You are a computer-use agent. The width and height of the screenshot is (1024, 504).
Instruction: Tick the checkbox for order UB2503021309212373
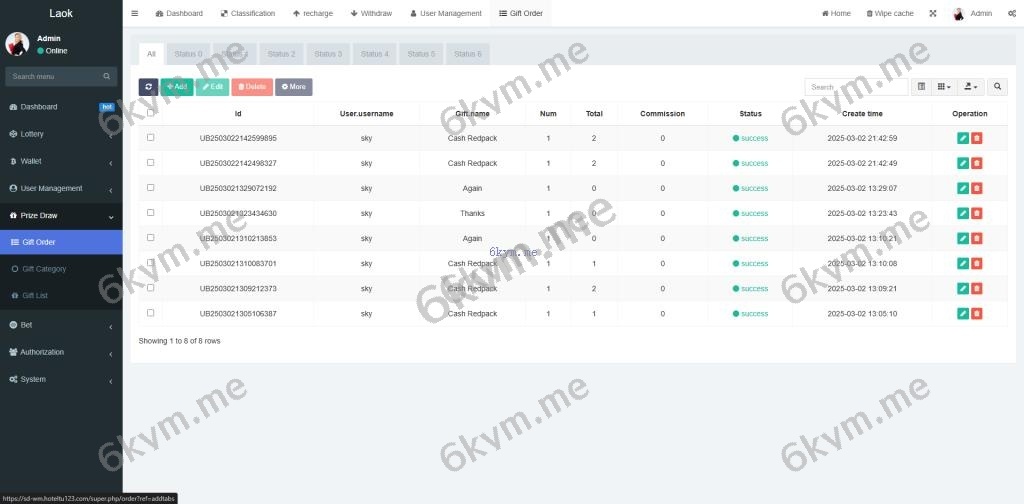coord(151,288)
